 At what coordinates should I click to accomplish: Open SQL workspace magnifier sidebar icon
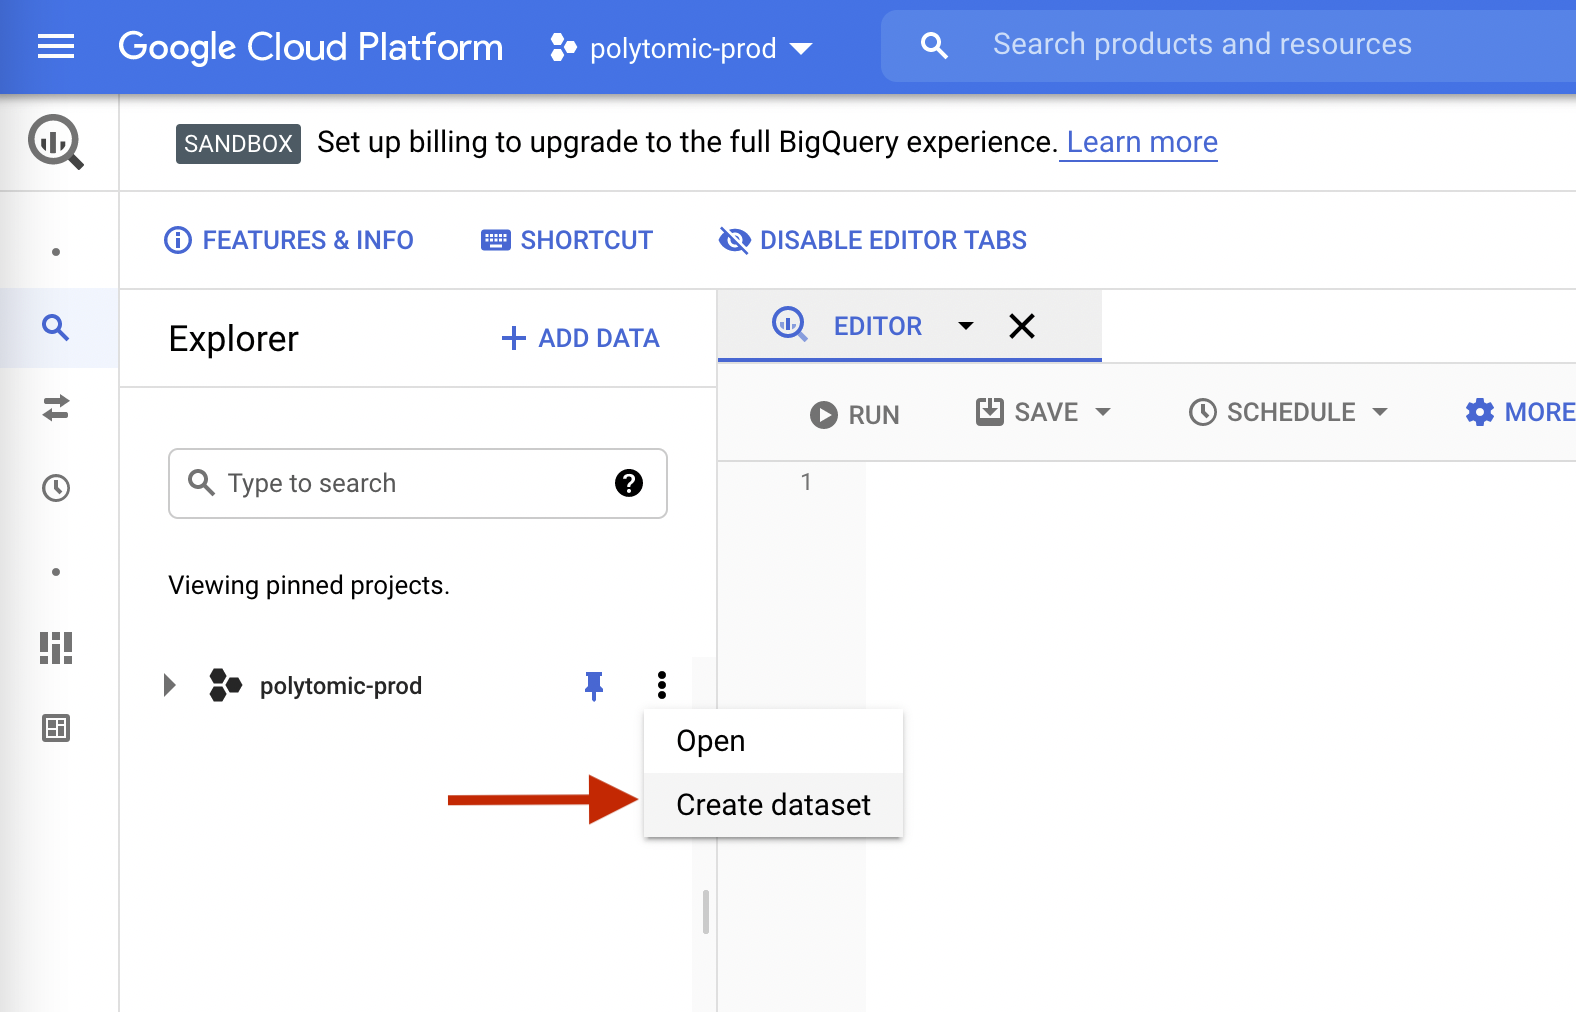[56, 328]
